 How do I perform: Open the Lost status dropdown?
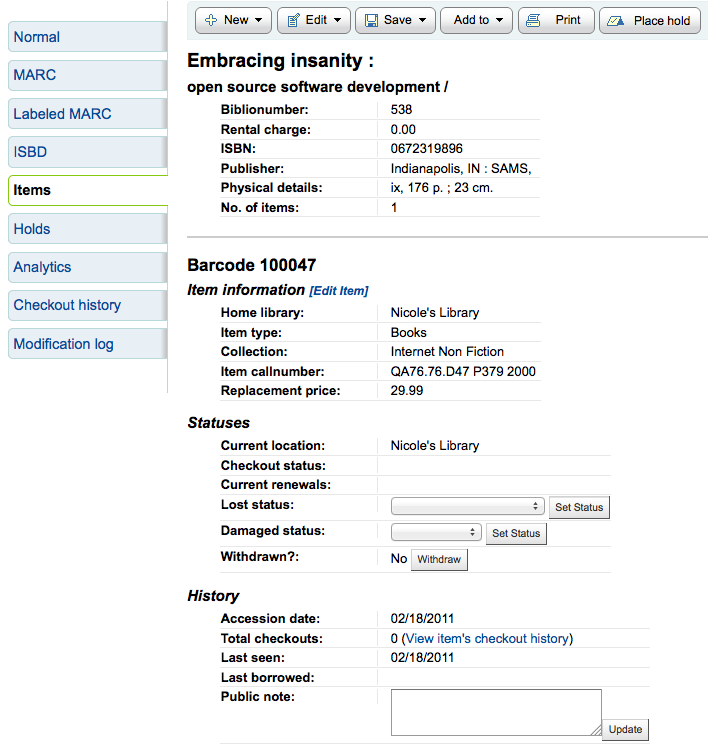[x=467, y=507]
